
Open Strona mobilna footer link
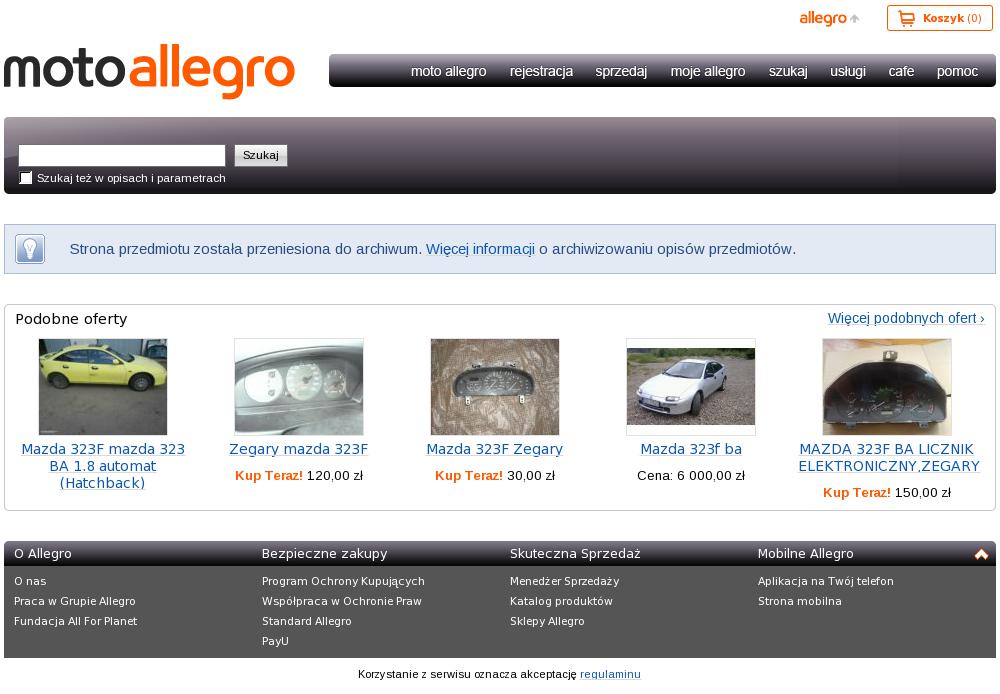click(800, 602)
